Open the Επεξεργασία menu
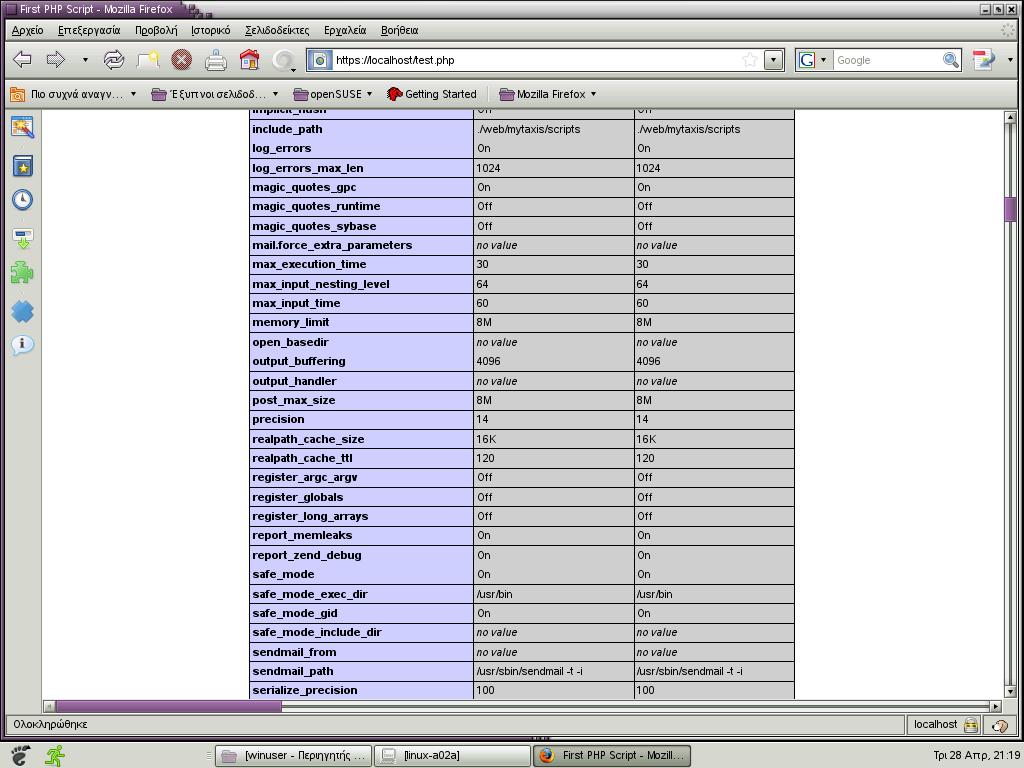The height and width of the screenshot is (768, 1024). point(89,30)
